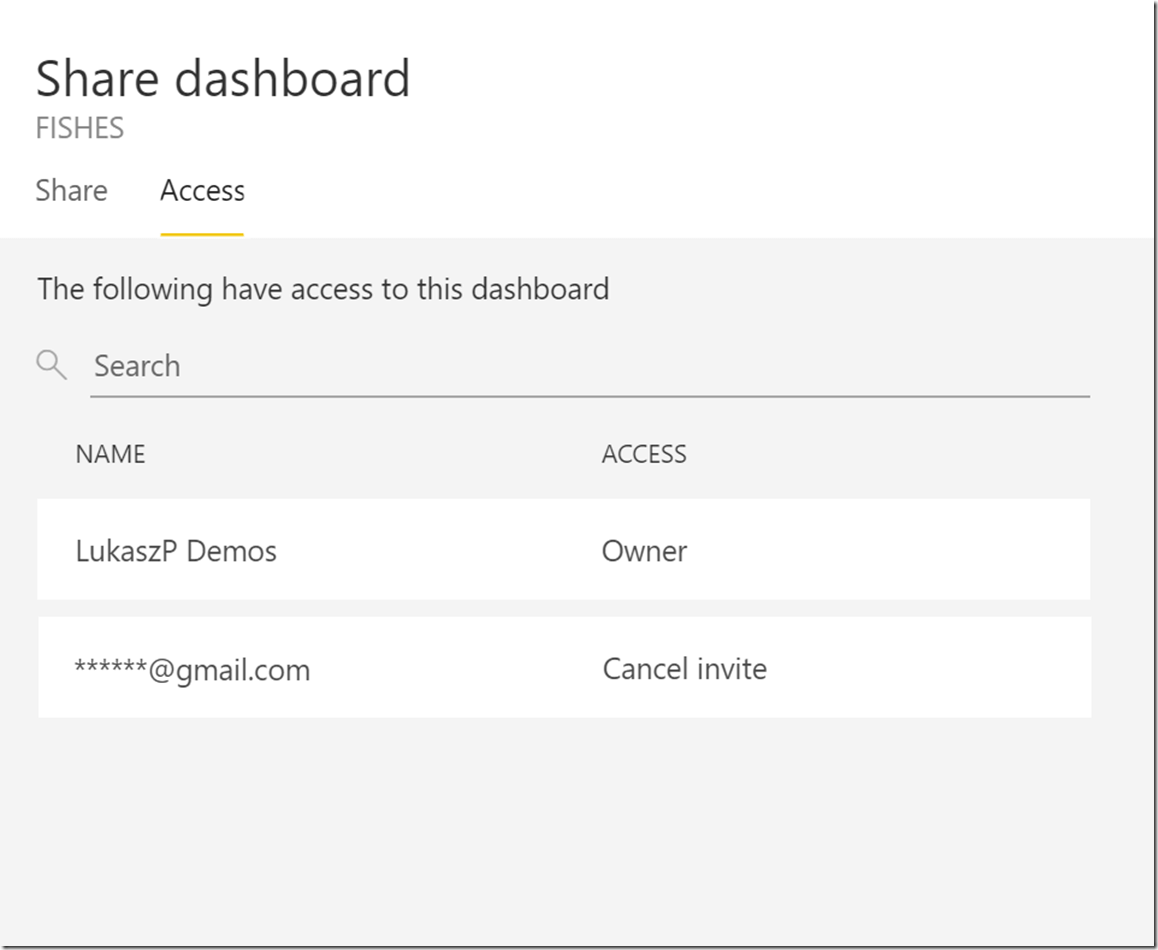
Task: Click the Share dashboard title
Action: coord(223,78)
